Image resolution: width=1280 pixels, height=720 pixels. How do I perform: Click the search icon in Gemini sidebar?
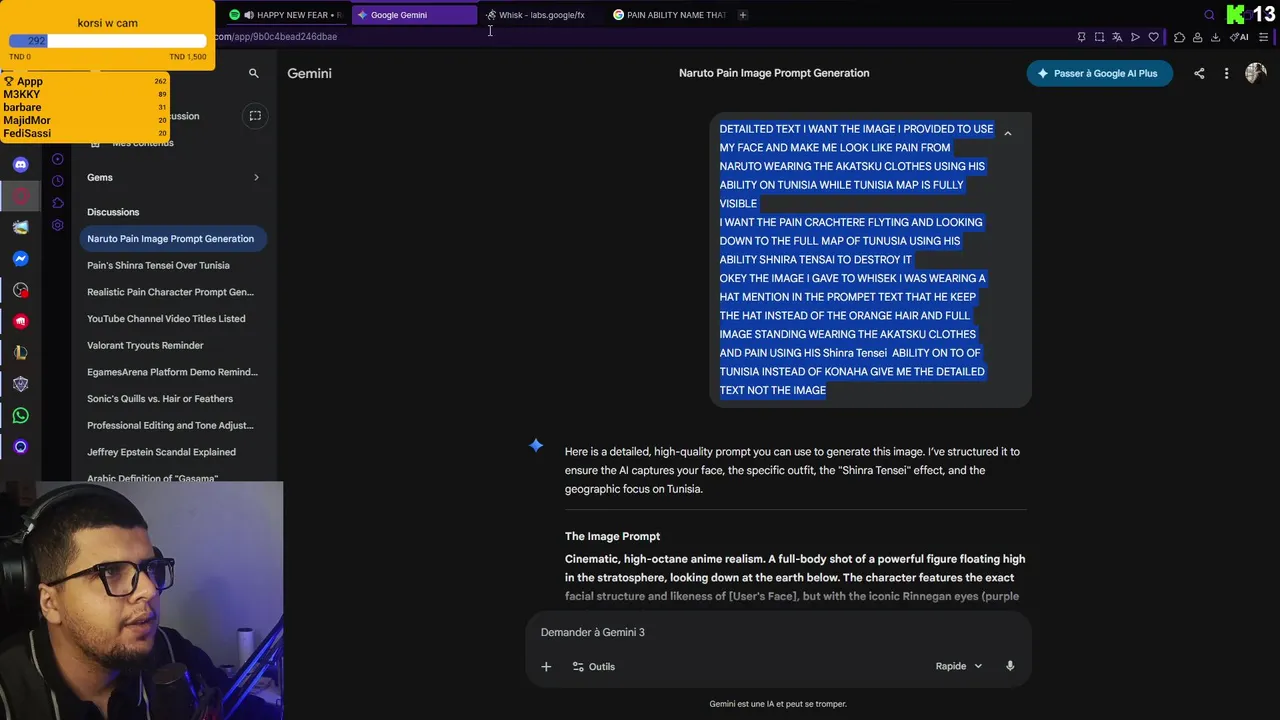click(253, 73)
